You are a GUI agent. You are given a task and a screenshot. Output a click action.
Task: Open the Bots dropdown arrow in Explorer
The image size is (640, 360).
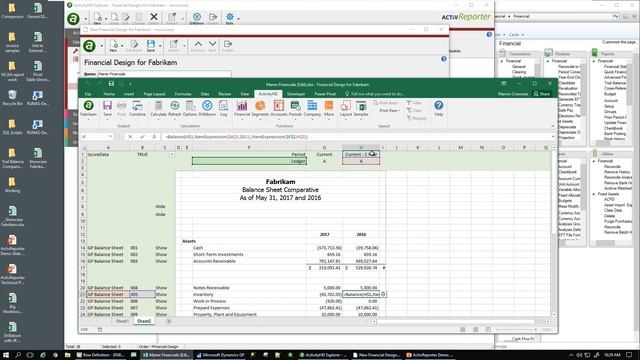click(x=238, y=18)
